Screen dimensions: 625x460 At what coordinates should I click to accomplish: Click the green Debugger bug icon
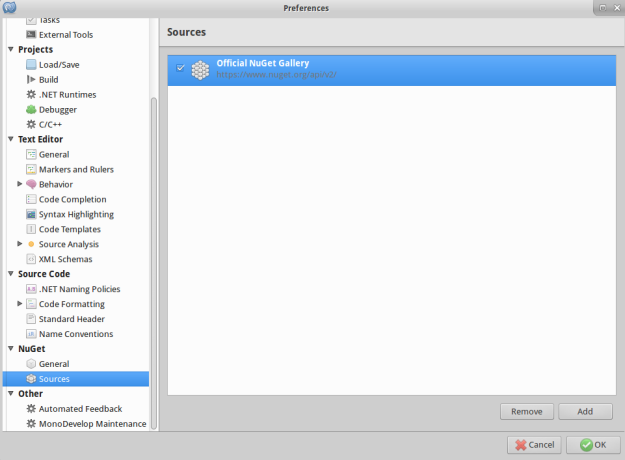point(31,109)
